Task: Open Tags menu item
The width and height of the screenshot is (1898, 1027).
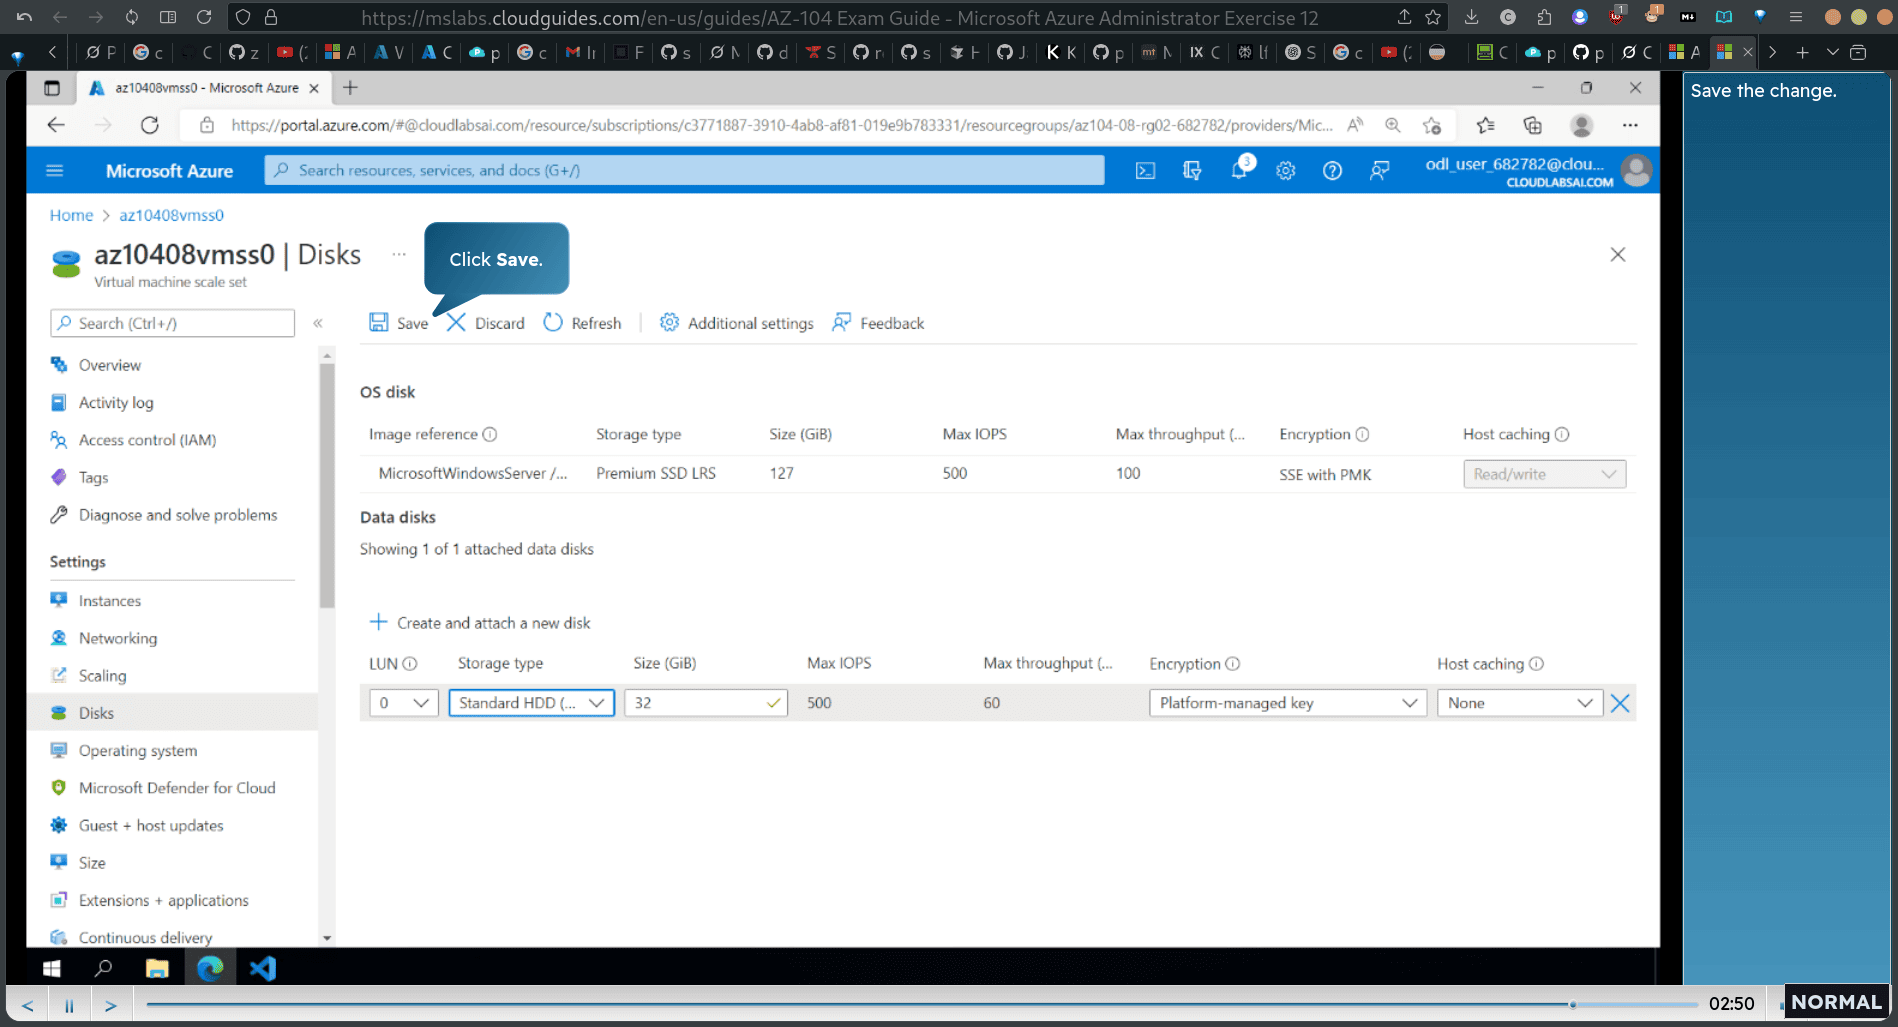Action: (93, 477)
